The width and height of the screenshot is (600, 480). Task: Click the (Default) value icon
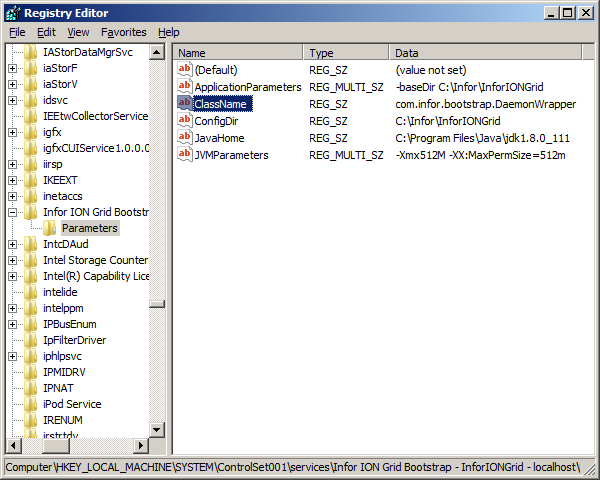(184, 69)
